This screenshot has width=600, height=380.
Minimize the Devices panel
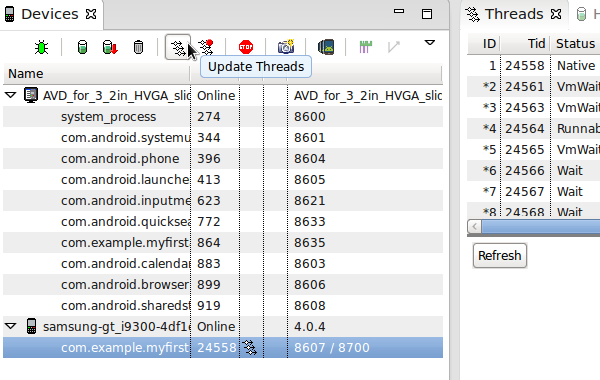[x=399, y=11]
